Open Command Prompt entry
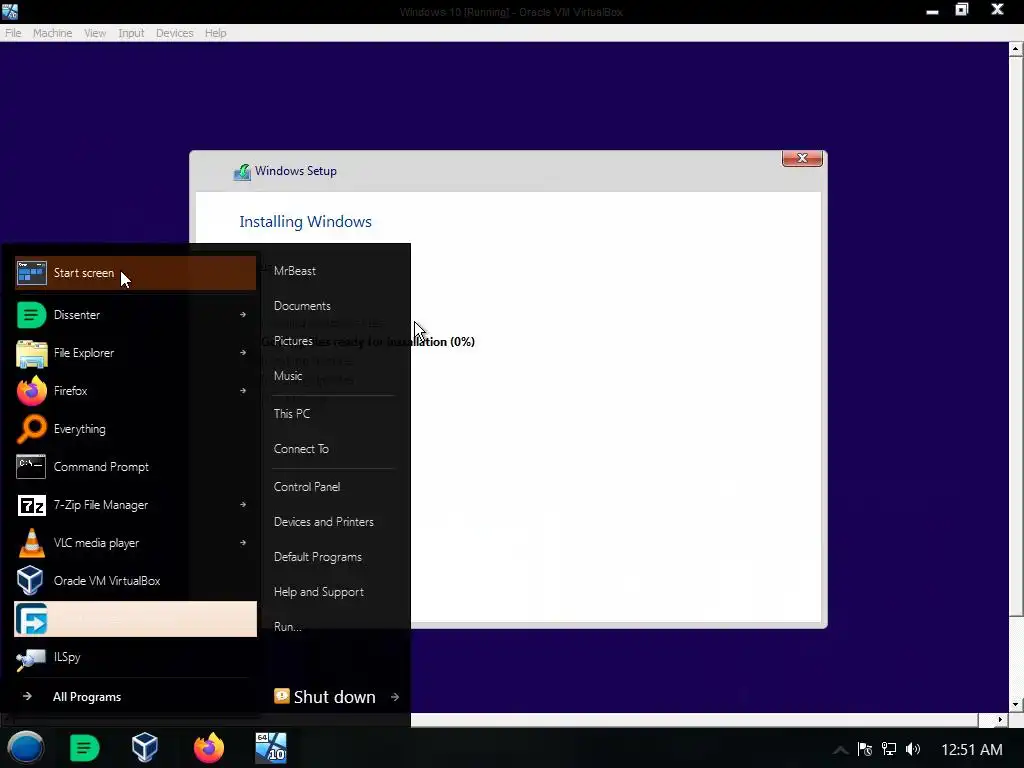The width and height of the screenshot is (1024, 768). 135,467
